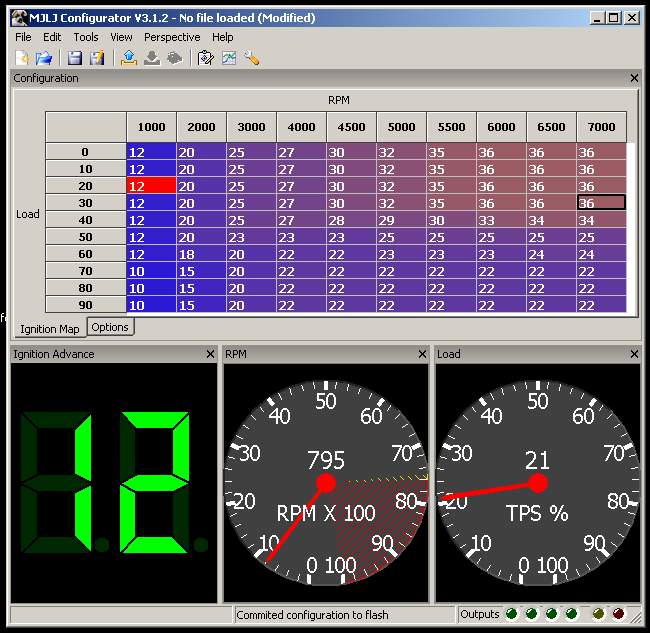650x633 pixels.
Task: Click the Load 20 row header
Action: point(86,186)
